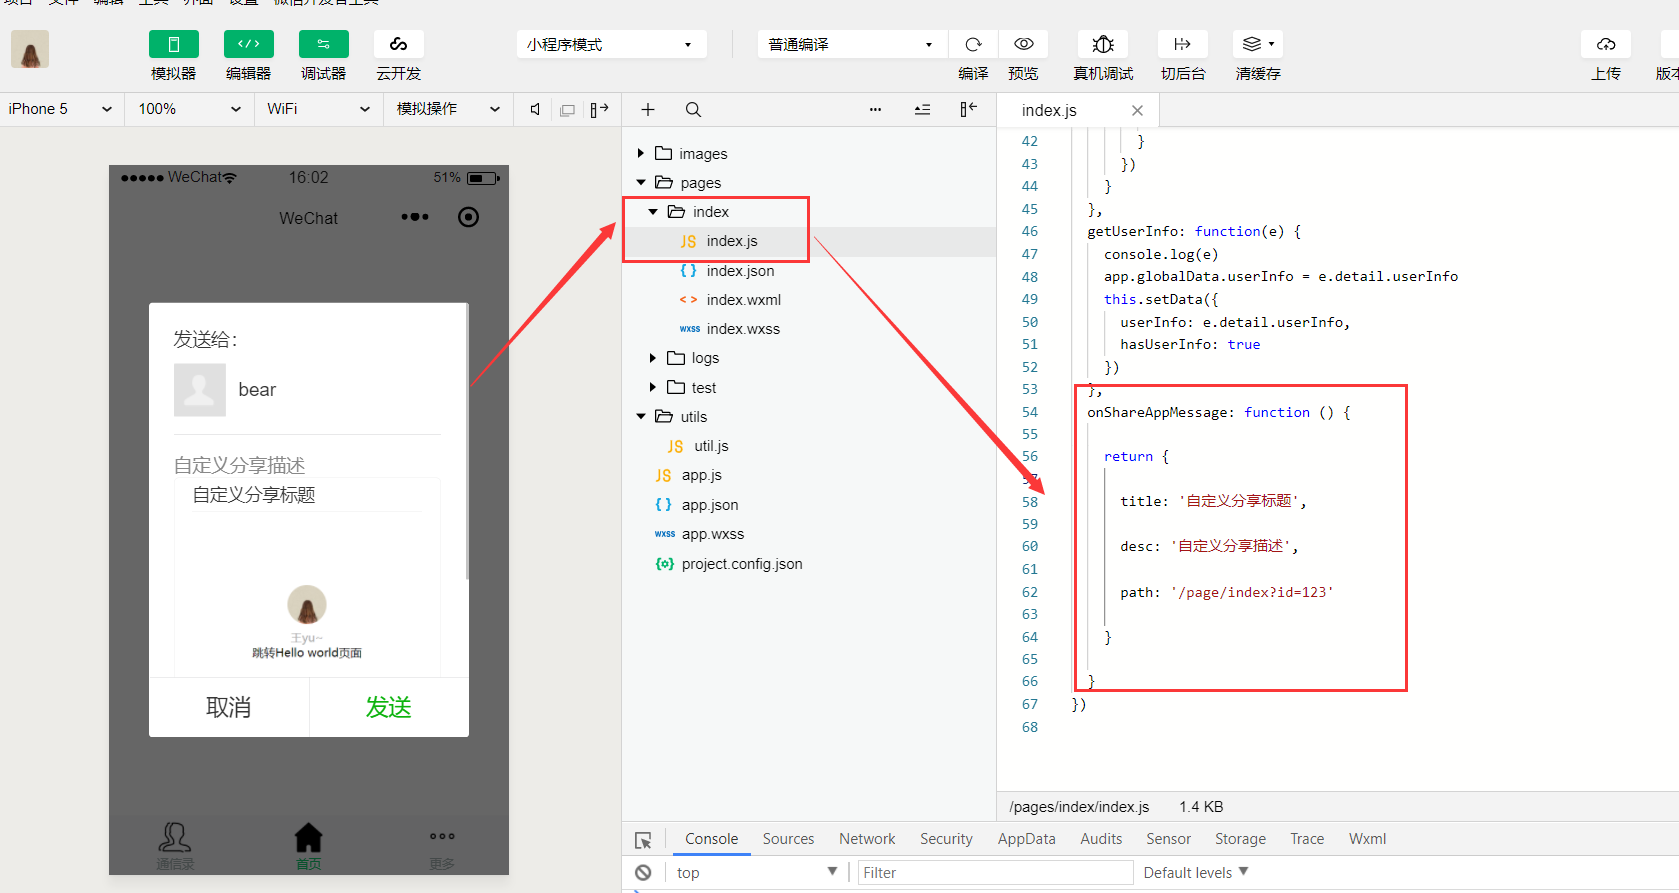Open the mini program mode dropdown

pos(611,44)
